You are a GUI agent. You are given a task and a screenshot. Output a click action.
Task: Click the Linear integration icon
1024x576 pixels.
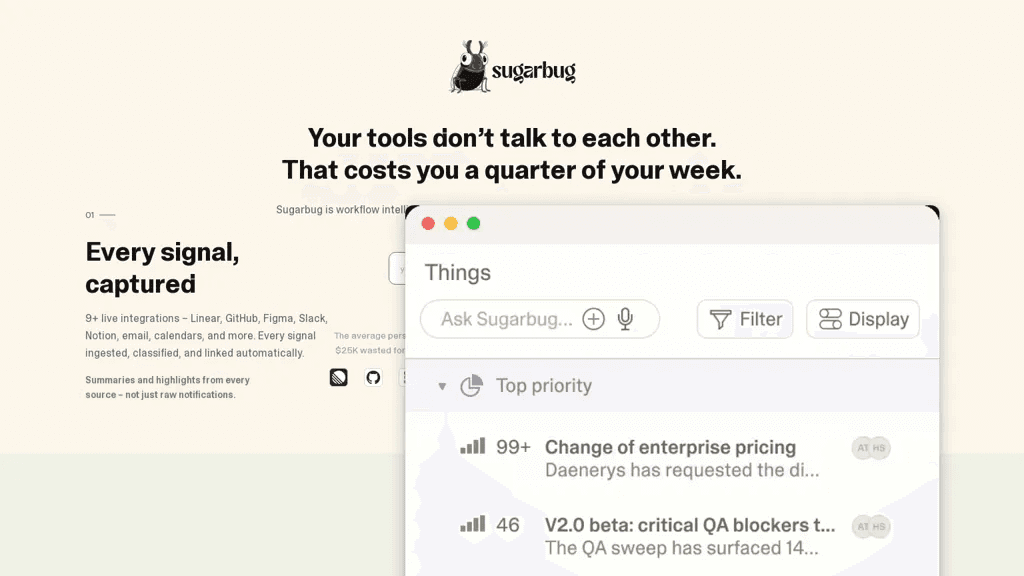click(338, 377)
